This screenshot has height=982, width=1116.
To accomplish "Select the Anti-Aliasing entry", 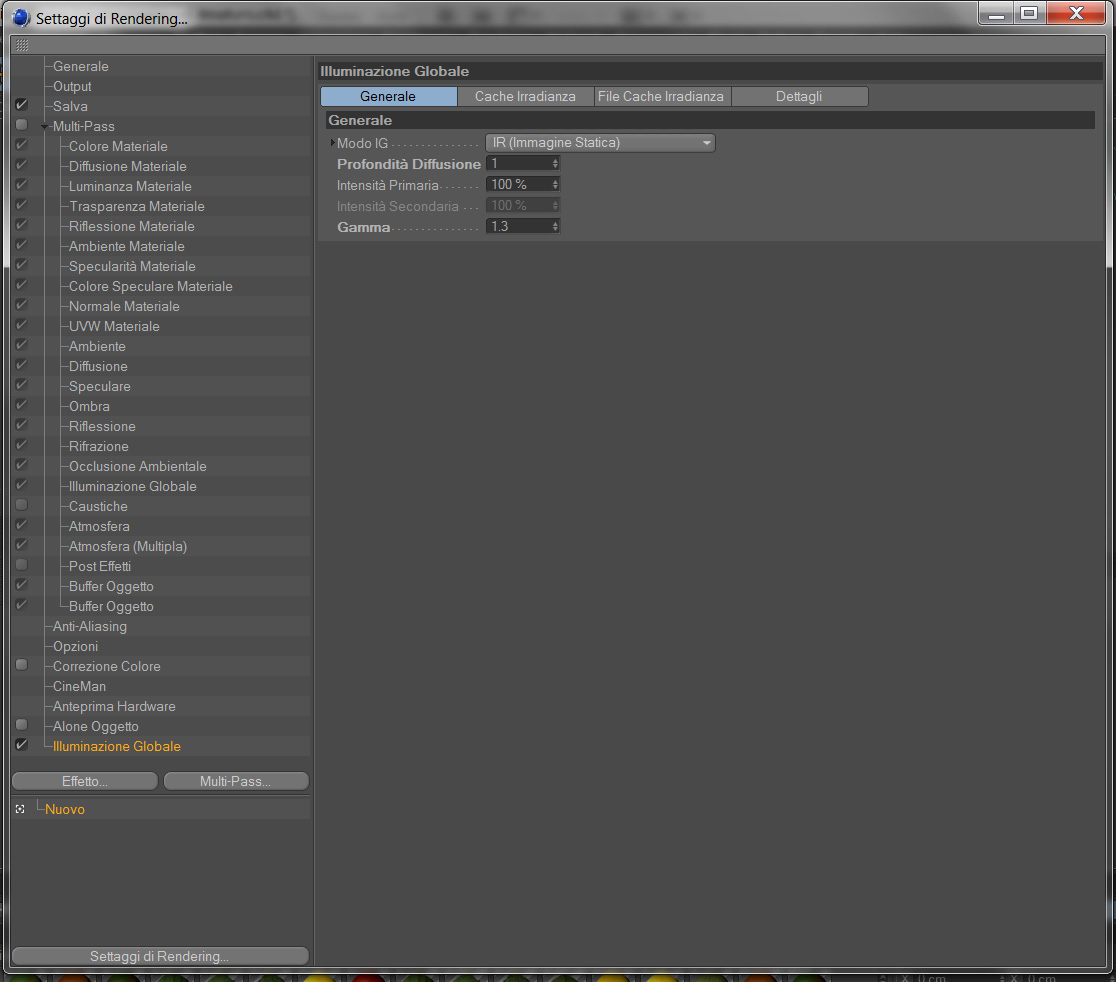I will click(90, 626).
